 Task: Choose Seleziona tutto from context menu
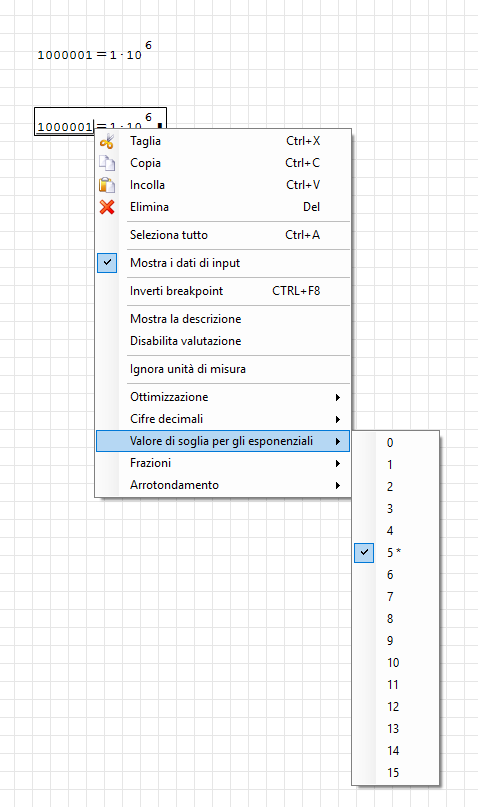pos(223,235)
